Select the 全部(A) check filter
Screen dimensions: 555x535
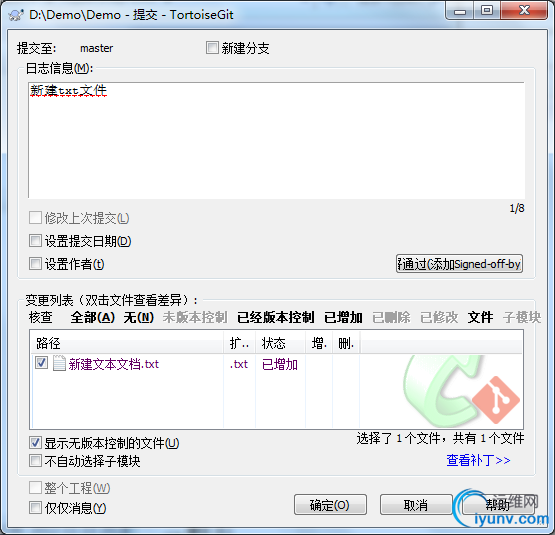93,317
